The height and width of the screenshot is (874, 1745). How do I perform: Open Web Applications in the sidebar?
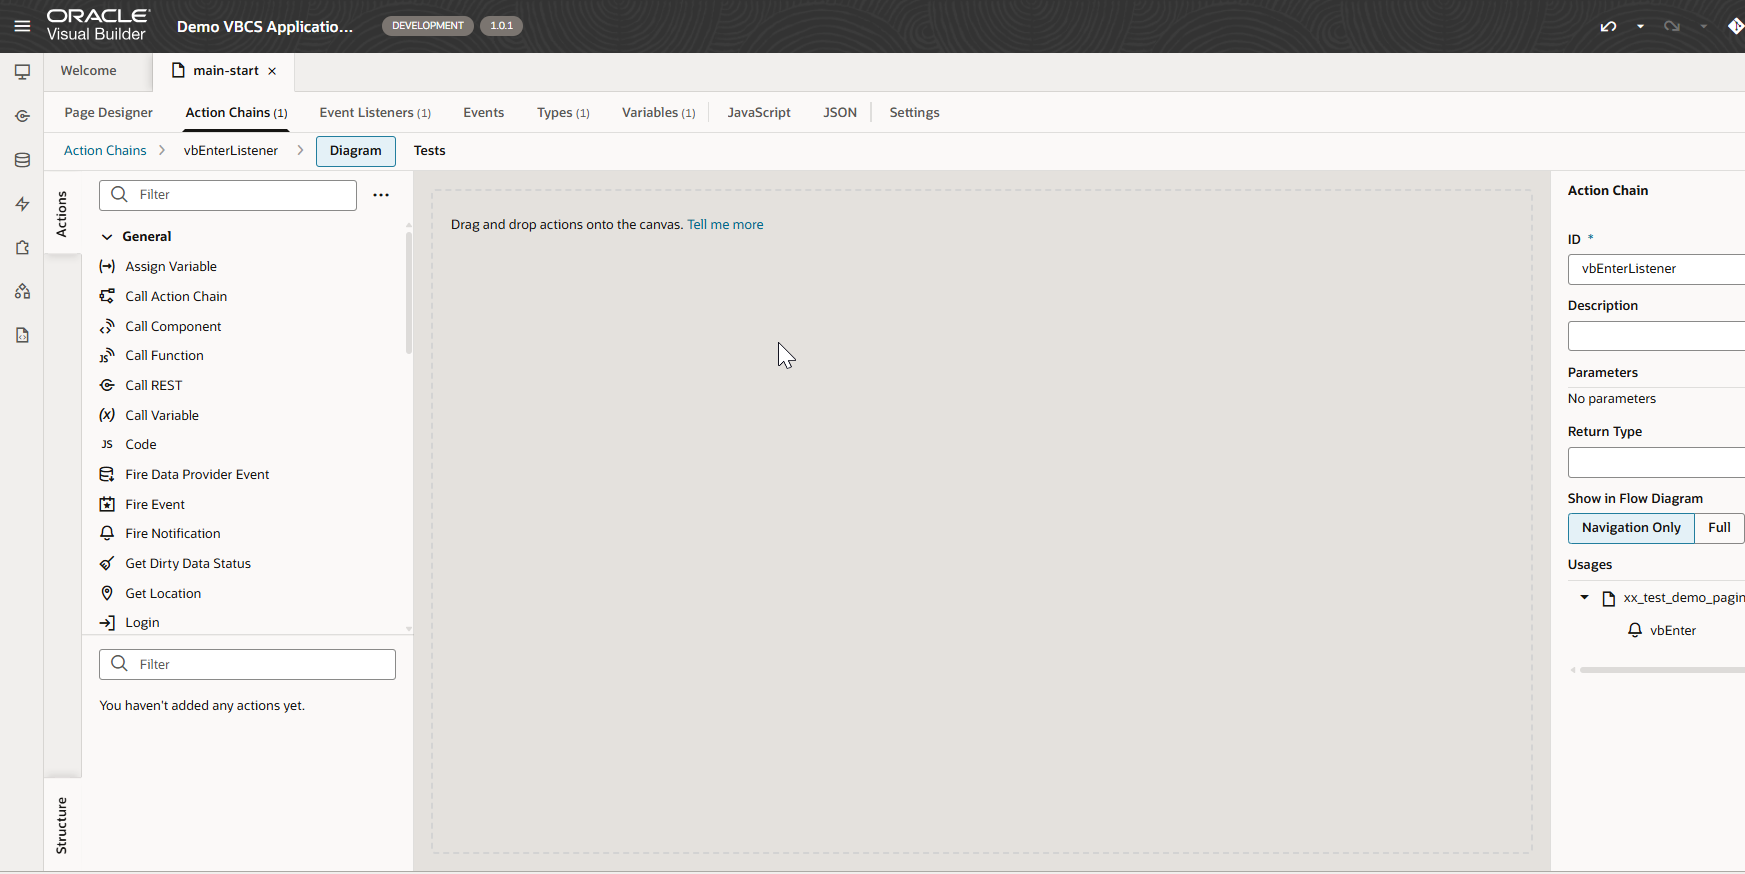22,72
